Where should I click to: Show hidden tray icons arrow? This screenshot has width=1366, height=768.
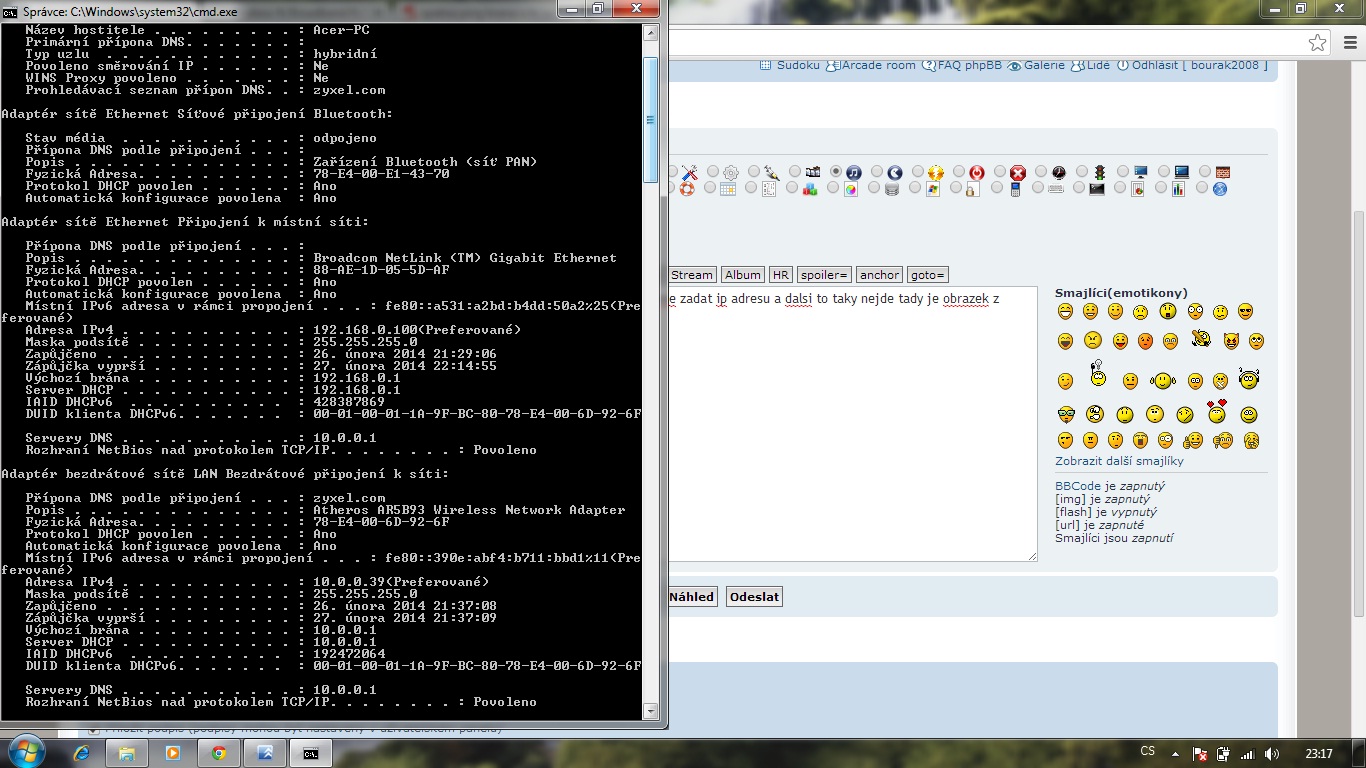click(x=1177, y=754)
